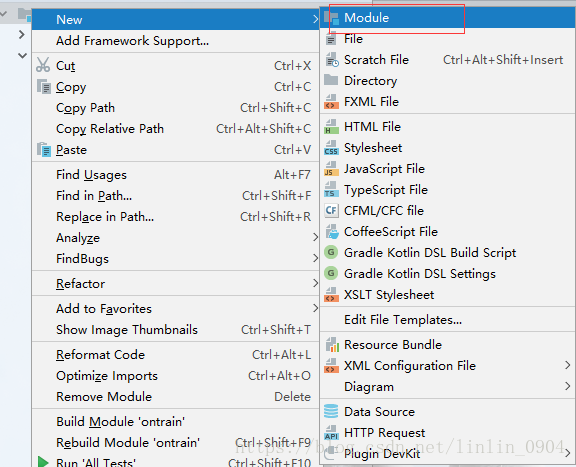Viewport: 576px width, 467px height.
Task: Choose Reformat Code
Action: 175,355
